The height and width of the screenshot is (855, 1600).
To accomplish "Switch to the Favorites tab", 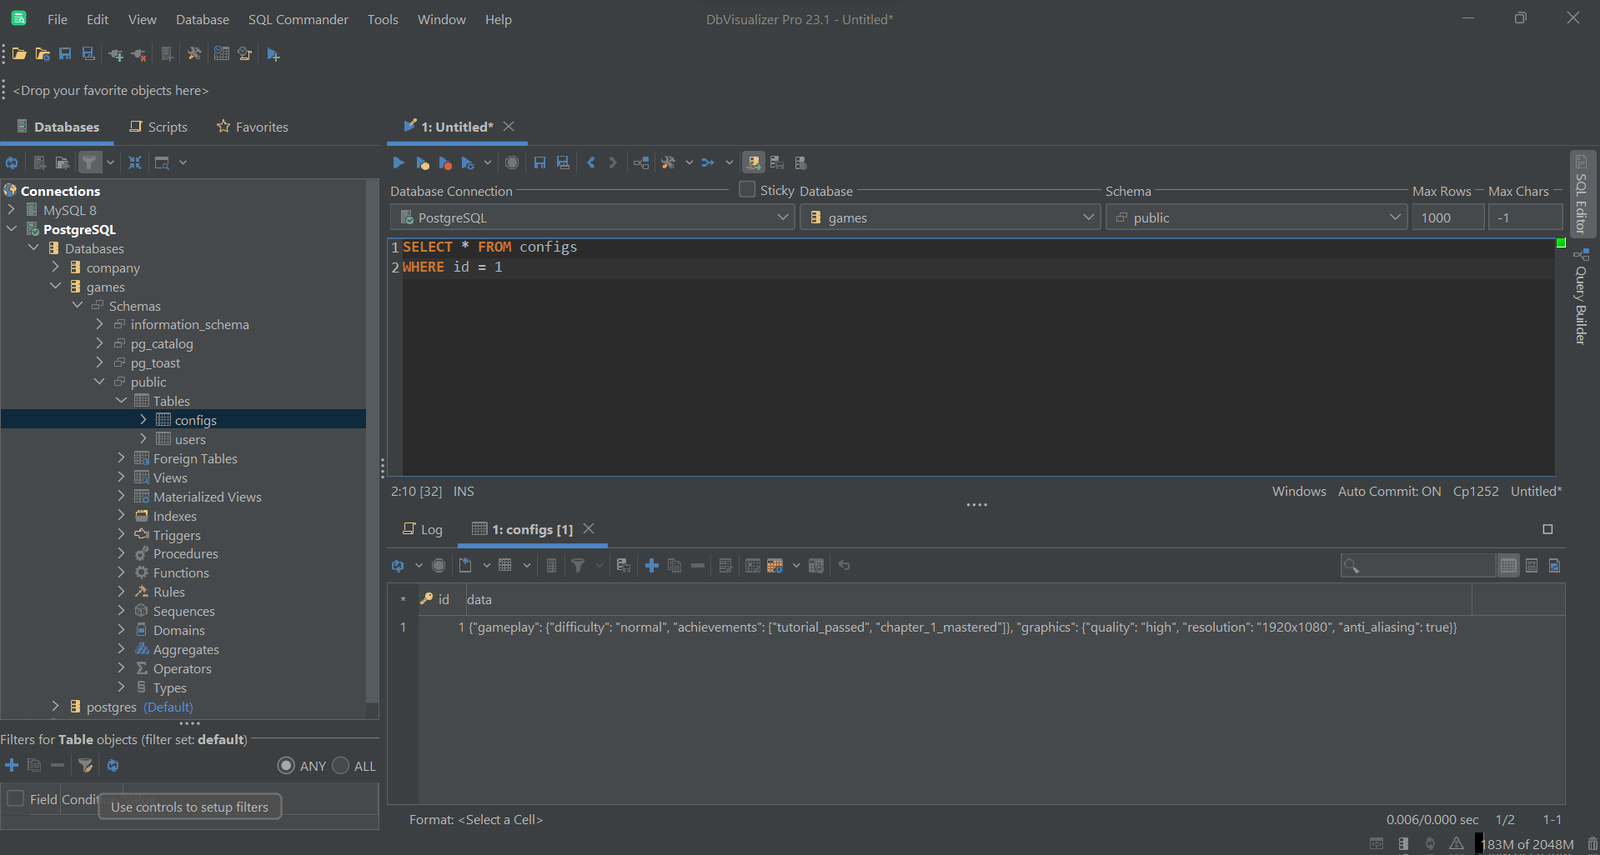I will pyautogui.click(x=253, y=127).
